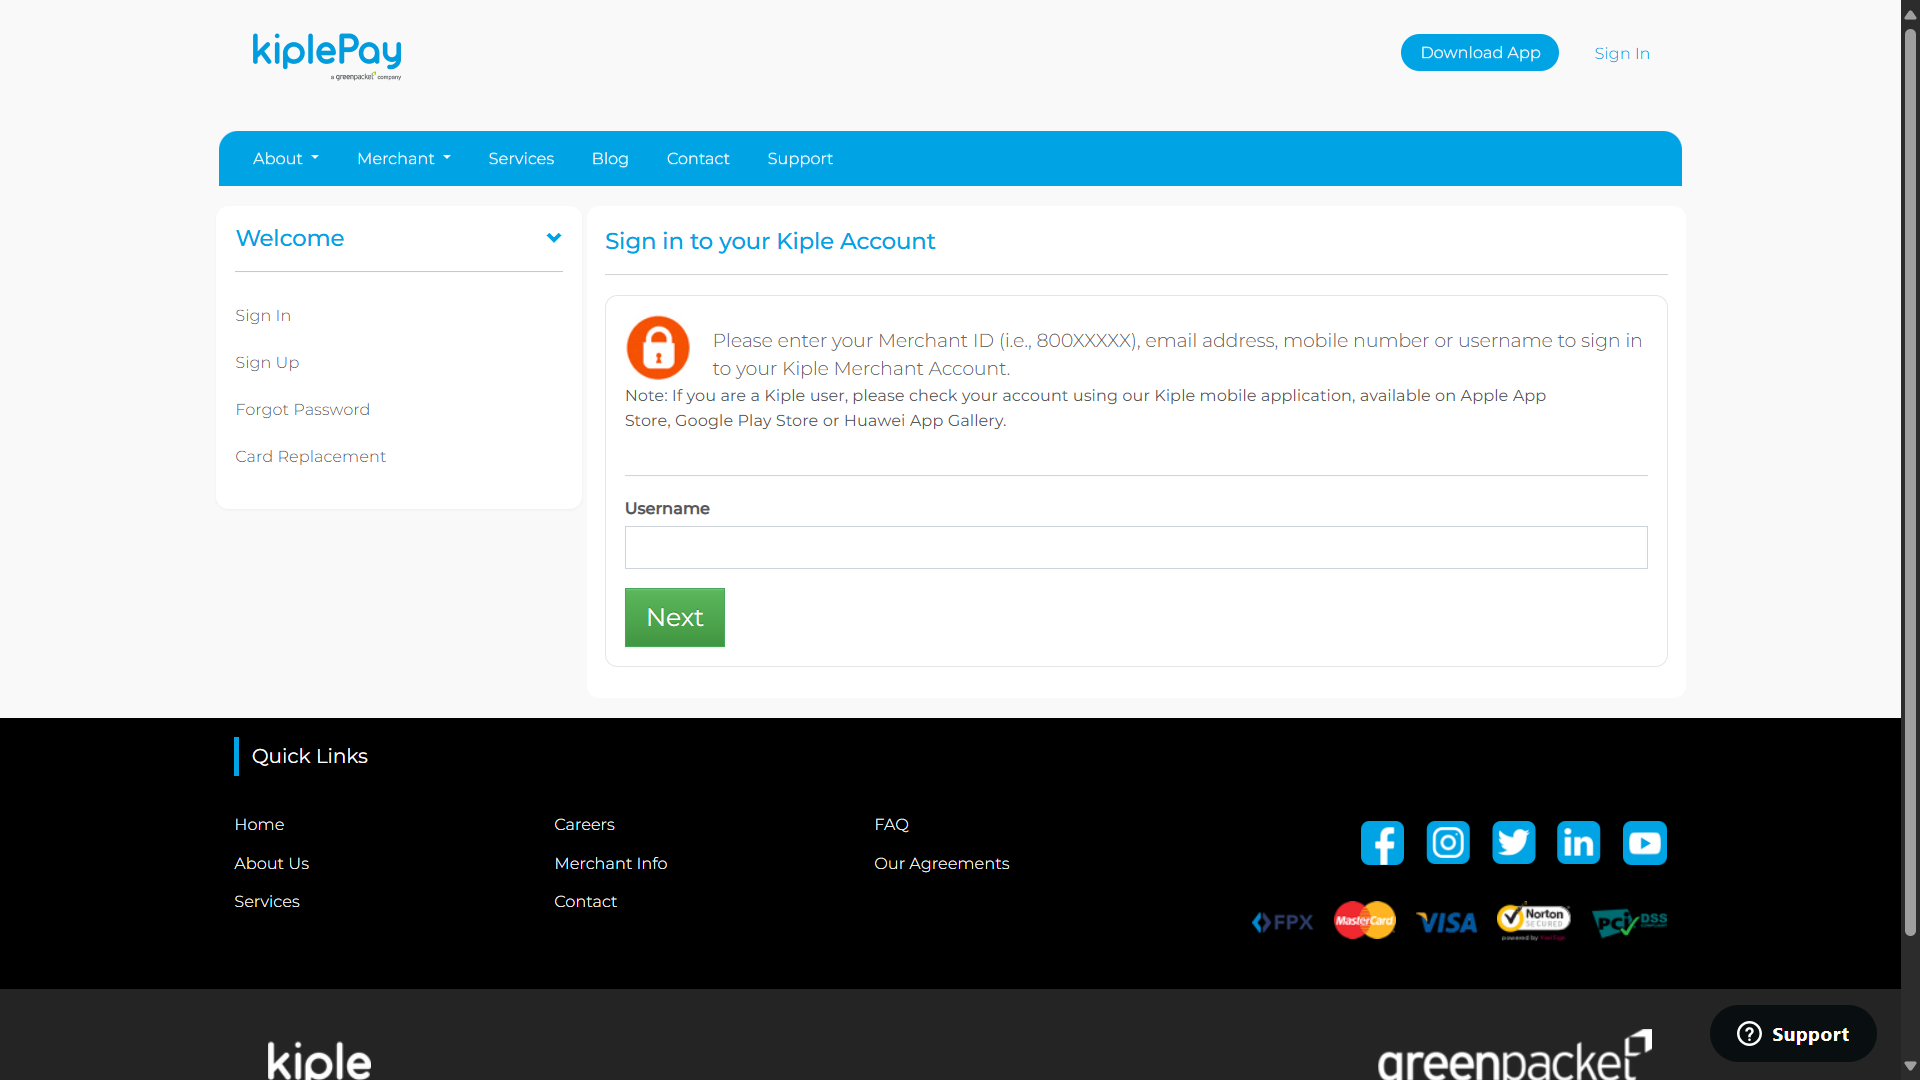Viewport: 1920px width, 1080px height.
Task: Click the scrollbar down arrow
Action: tap(1910, 1066)
